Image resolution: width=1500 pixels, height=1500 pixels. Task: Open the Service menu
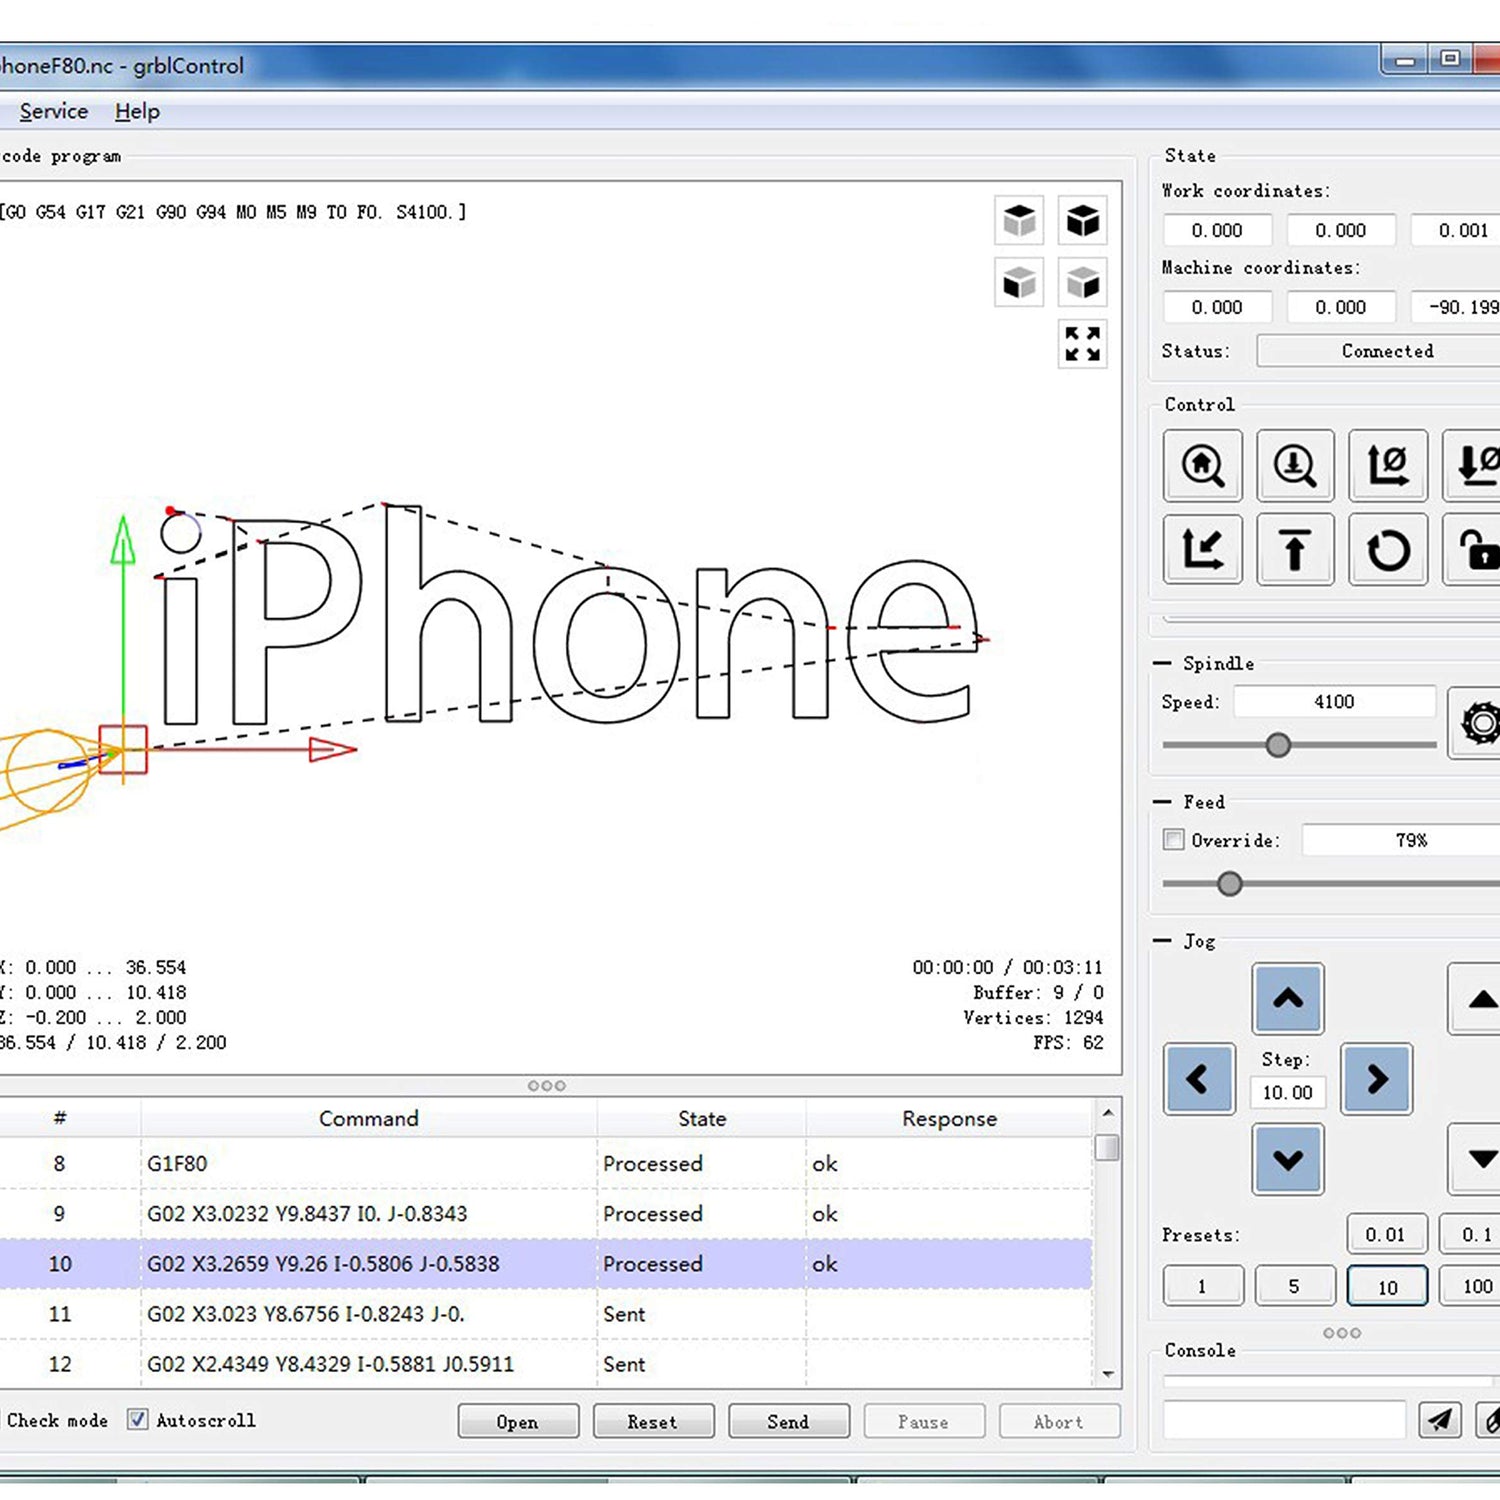click(54, 112)
